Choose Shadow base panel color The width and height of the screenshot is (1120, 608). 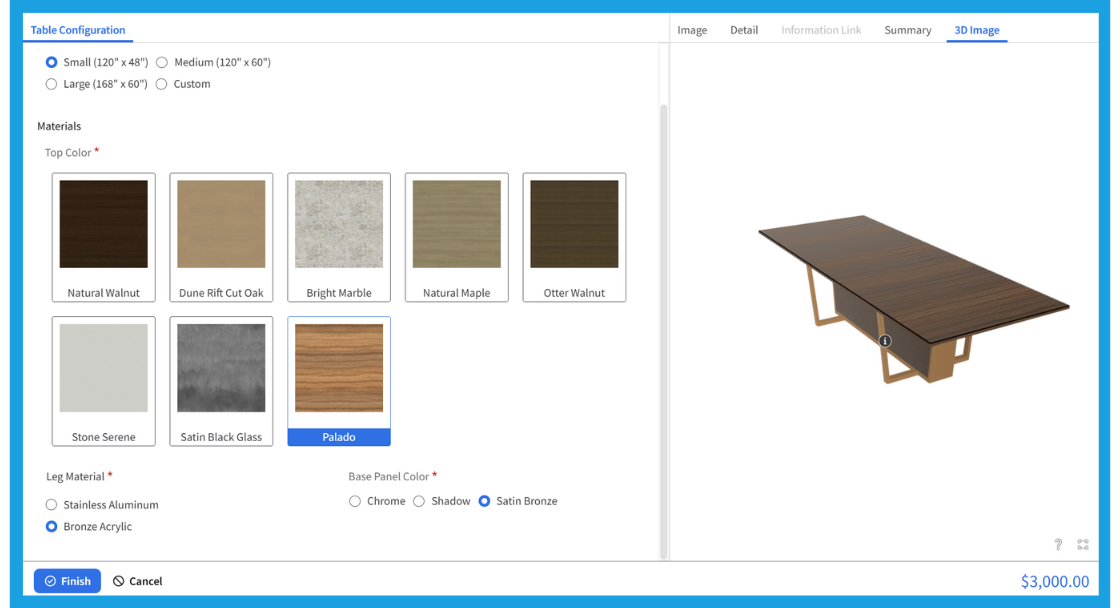click(x=419, y=501)
